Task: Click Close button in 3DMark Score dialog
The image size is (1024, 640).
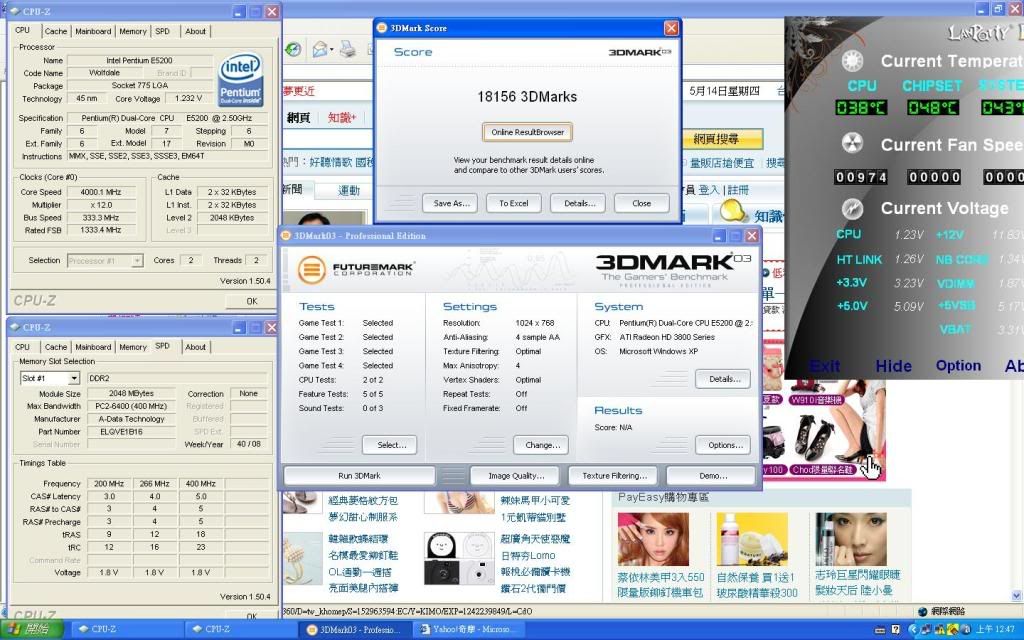Action: [641, 203]
